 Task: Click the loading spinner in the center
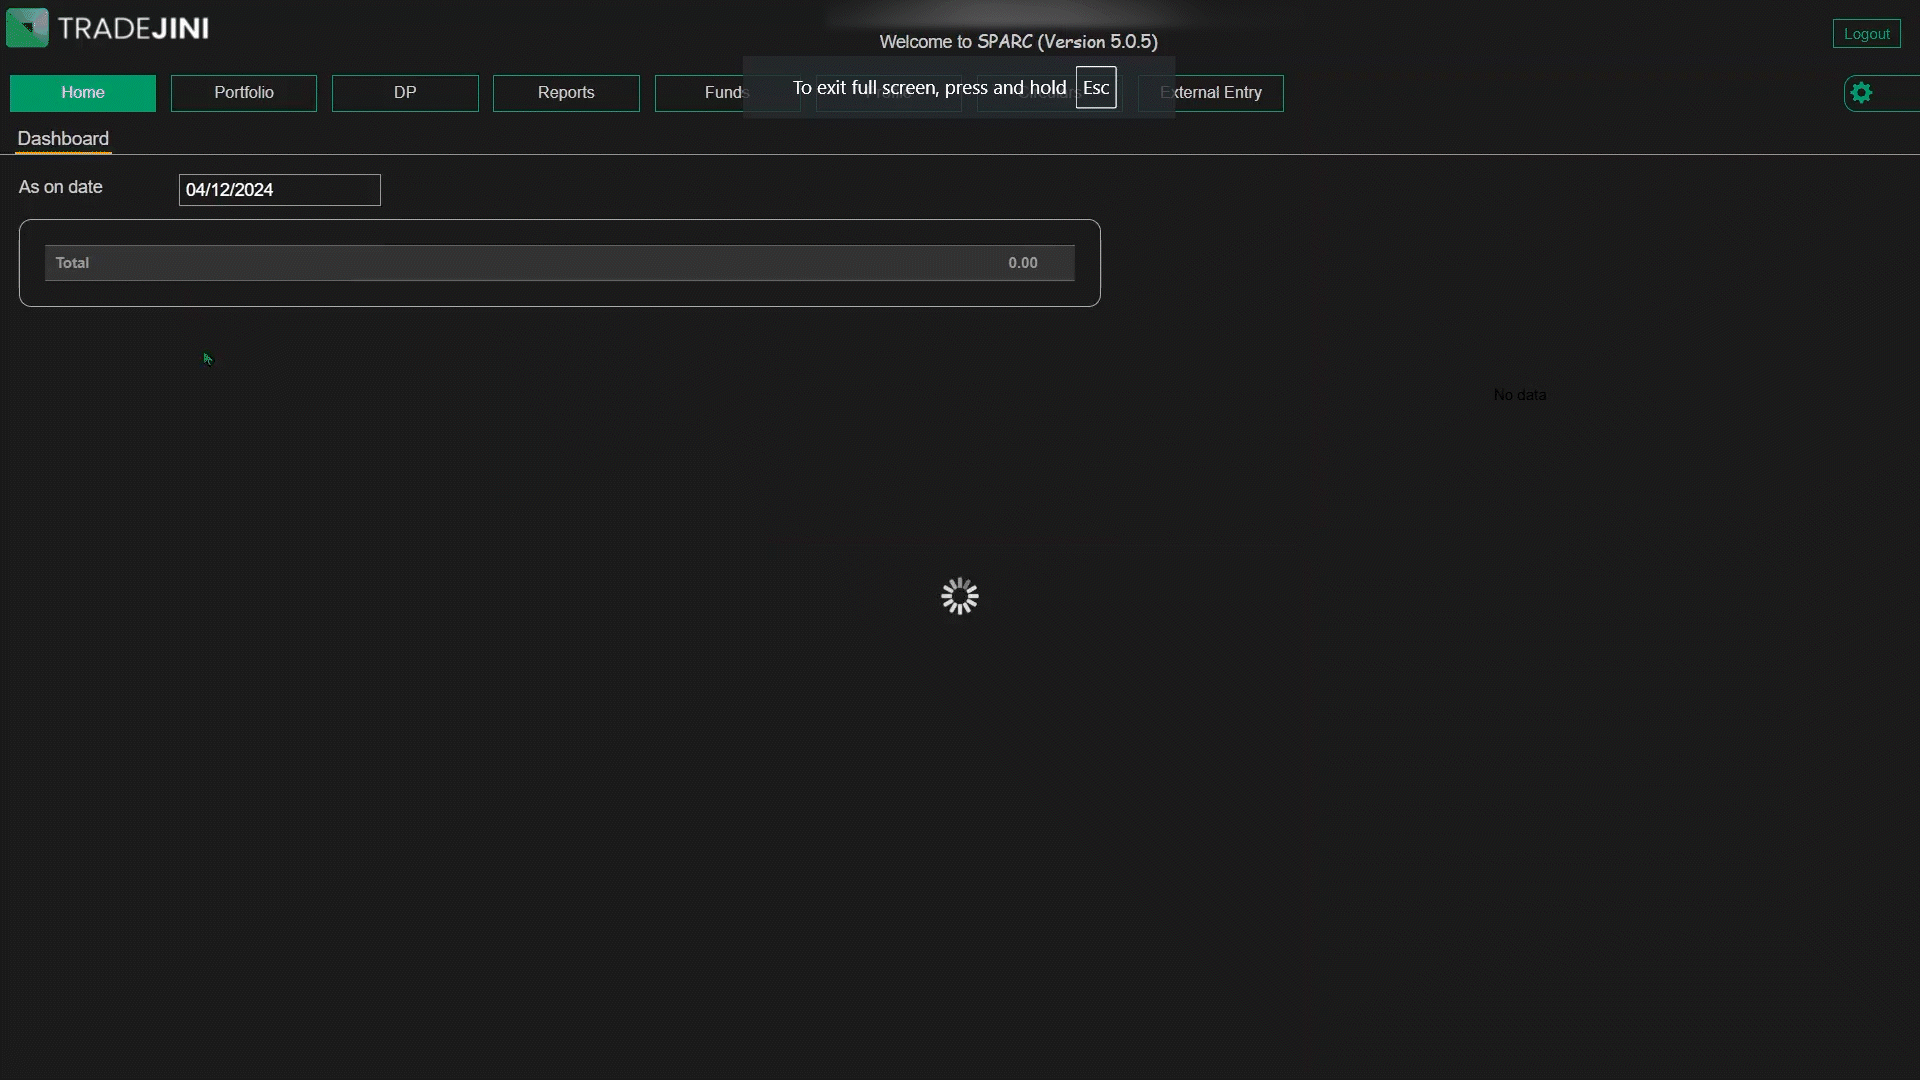coord(959,596)
